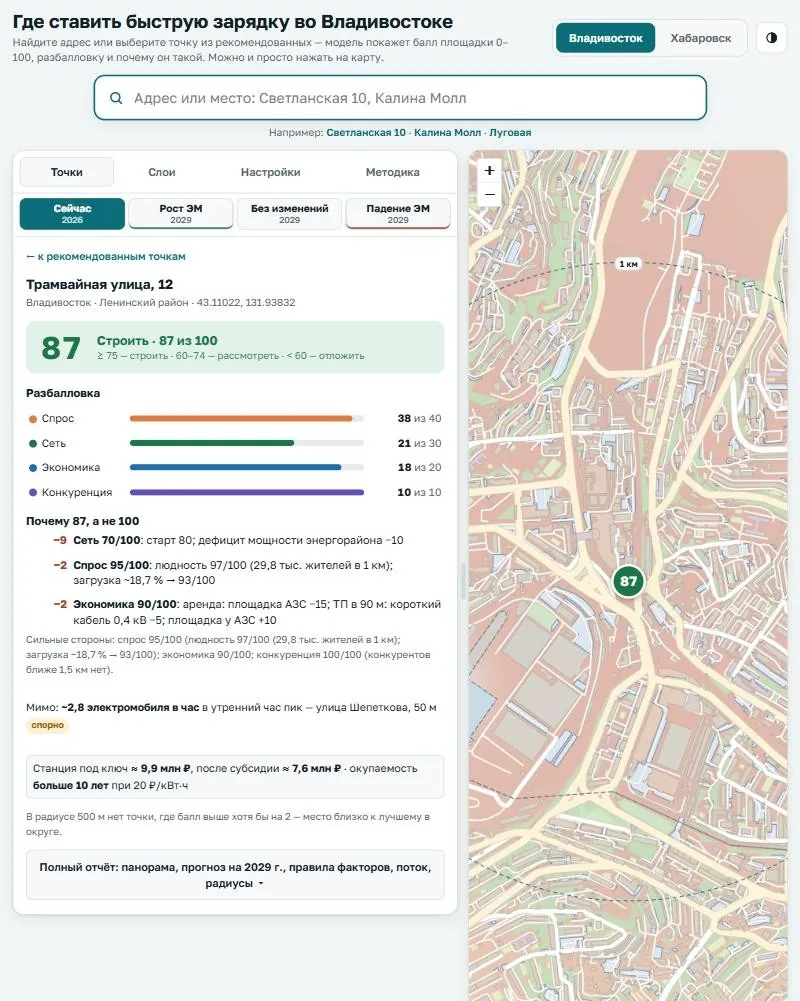Select the Без изменений 2029 scenario
This screenshot has width=800, height=1001.
tap(289, 214)
